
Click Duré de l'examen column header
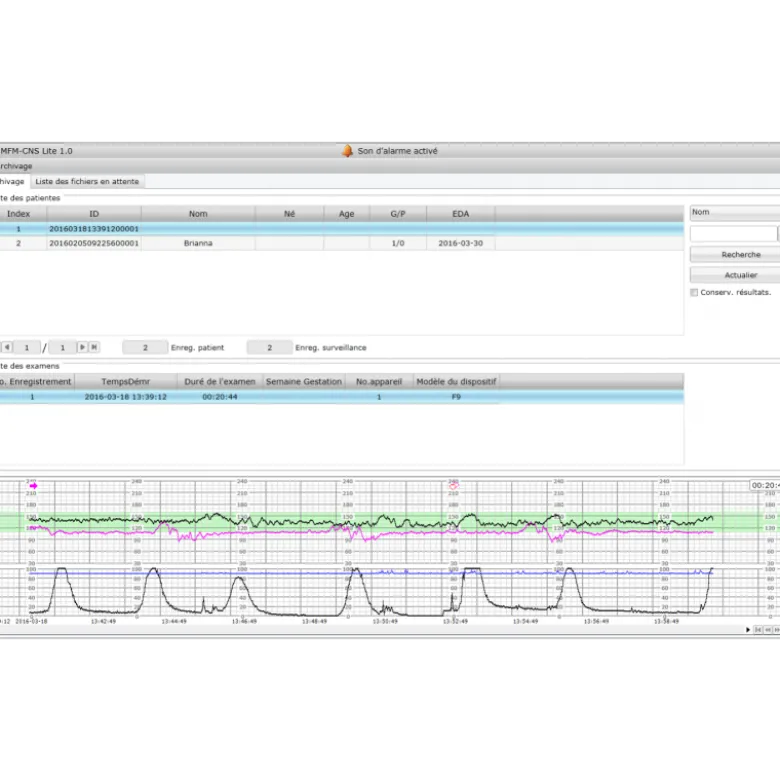[220, 382]
